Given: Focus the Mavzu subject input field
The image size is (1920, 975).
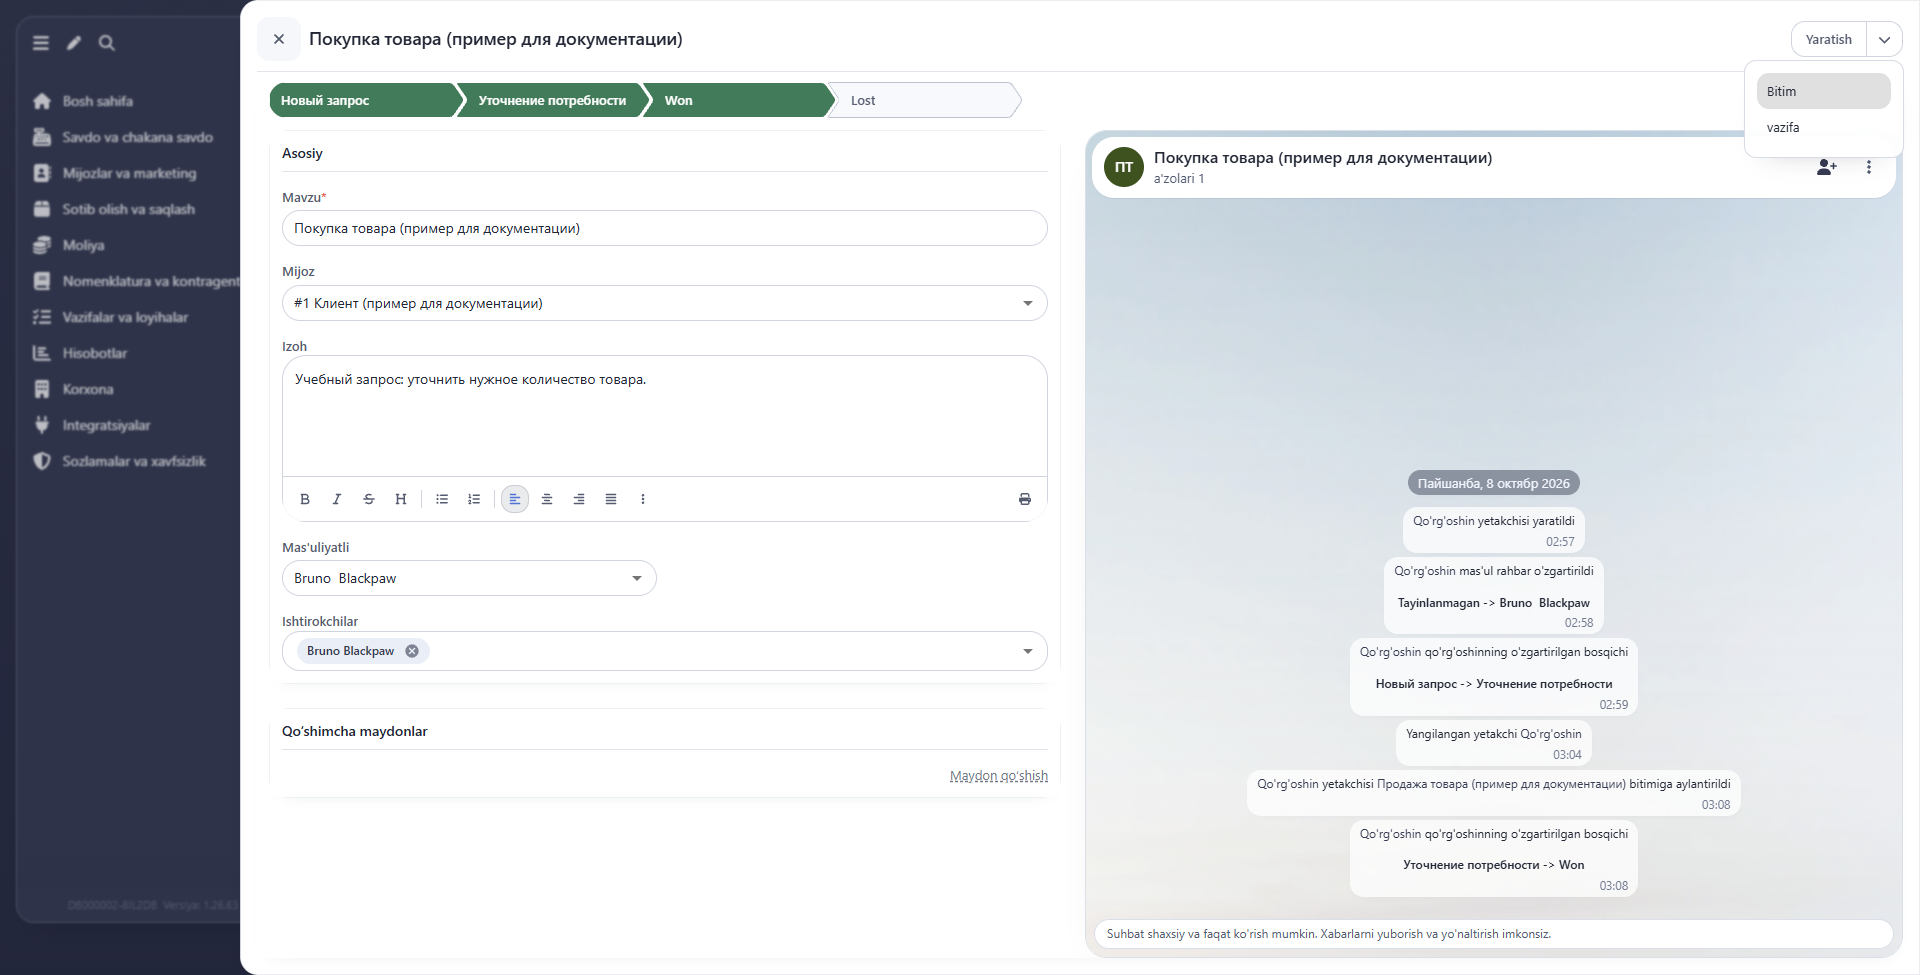Looking at the screenshot, I should pyautogui.click(x=664, y=228).
